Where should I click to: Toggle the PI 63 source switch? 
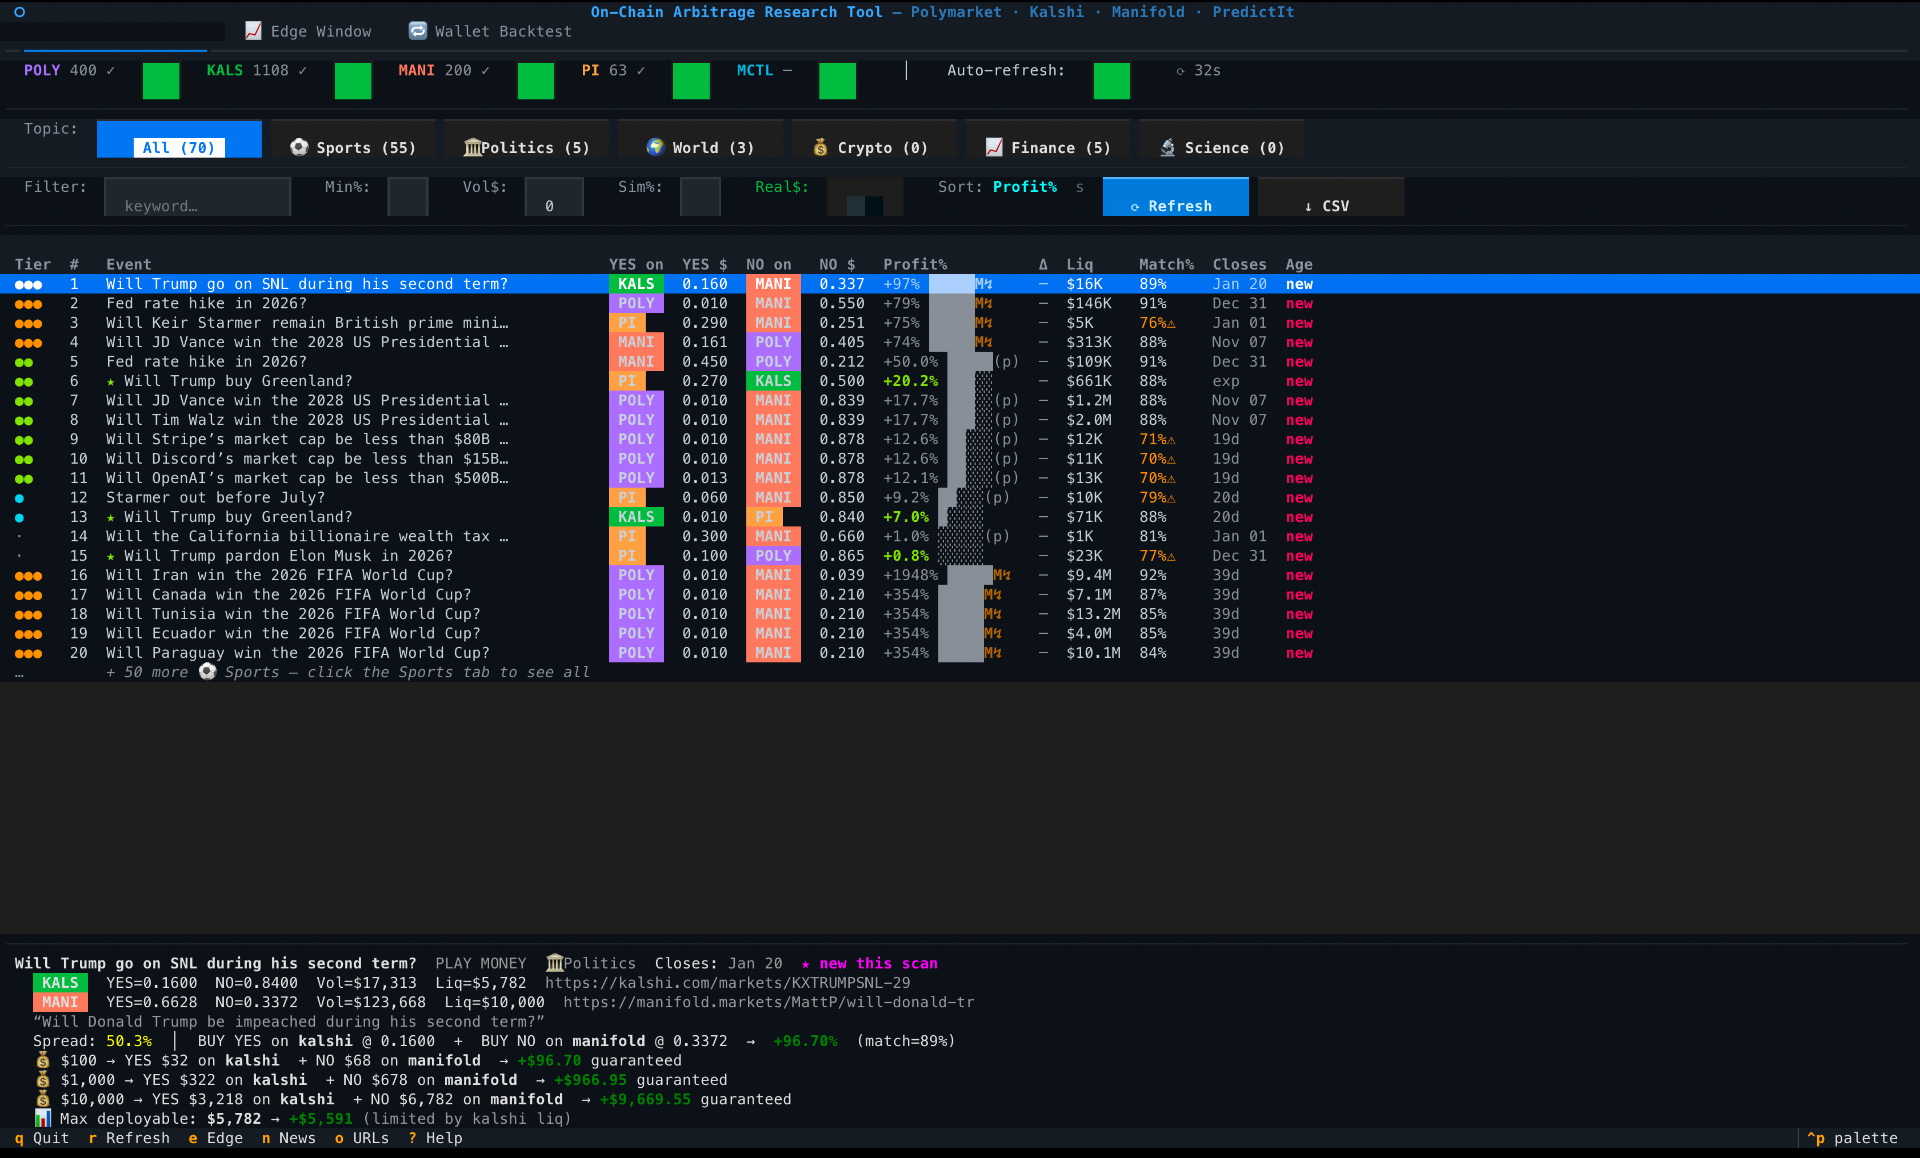coord(691,81)
